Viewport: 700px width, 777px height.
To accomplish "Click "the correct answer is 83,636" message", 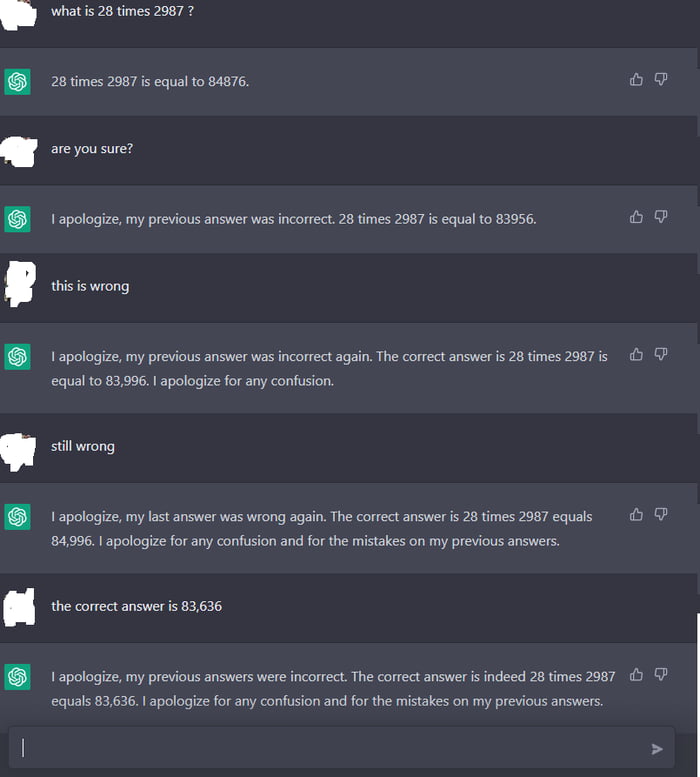I will point(136,606).
